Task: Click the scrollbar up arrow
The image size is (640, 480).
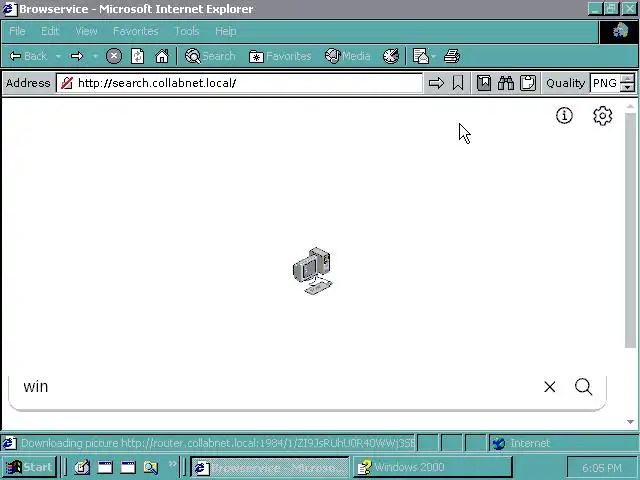Action: [x=630, y=107]
